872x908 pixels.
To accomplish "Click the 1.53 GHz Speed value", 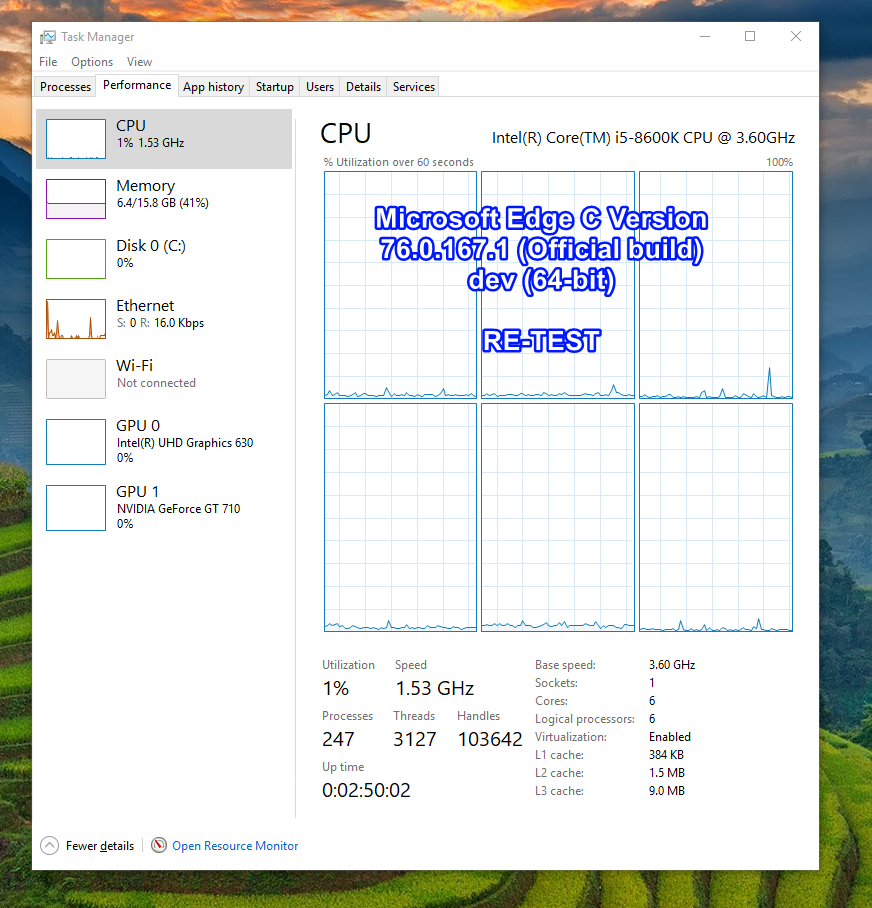I will (x=435, y=688).
